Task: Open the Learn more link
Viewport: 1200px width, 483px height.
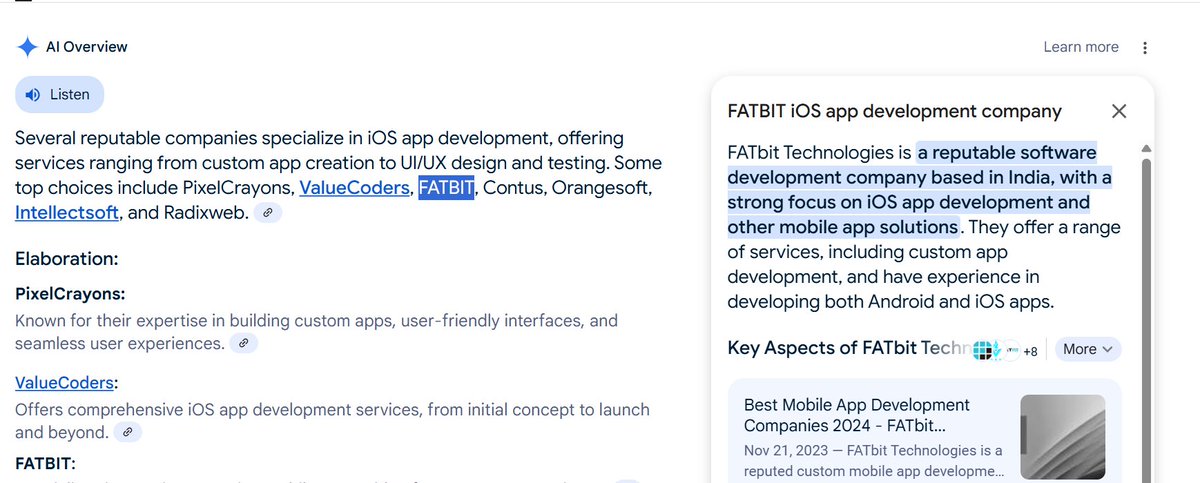Action: coord(1081,47)
